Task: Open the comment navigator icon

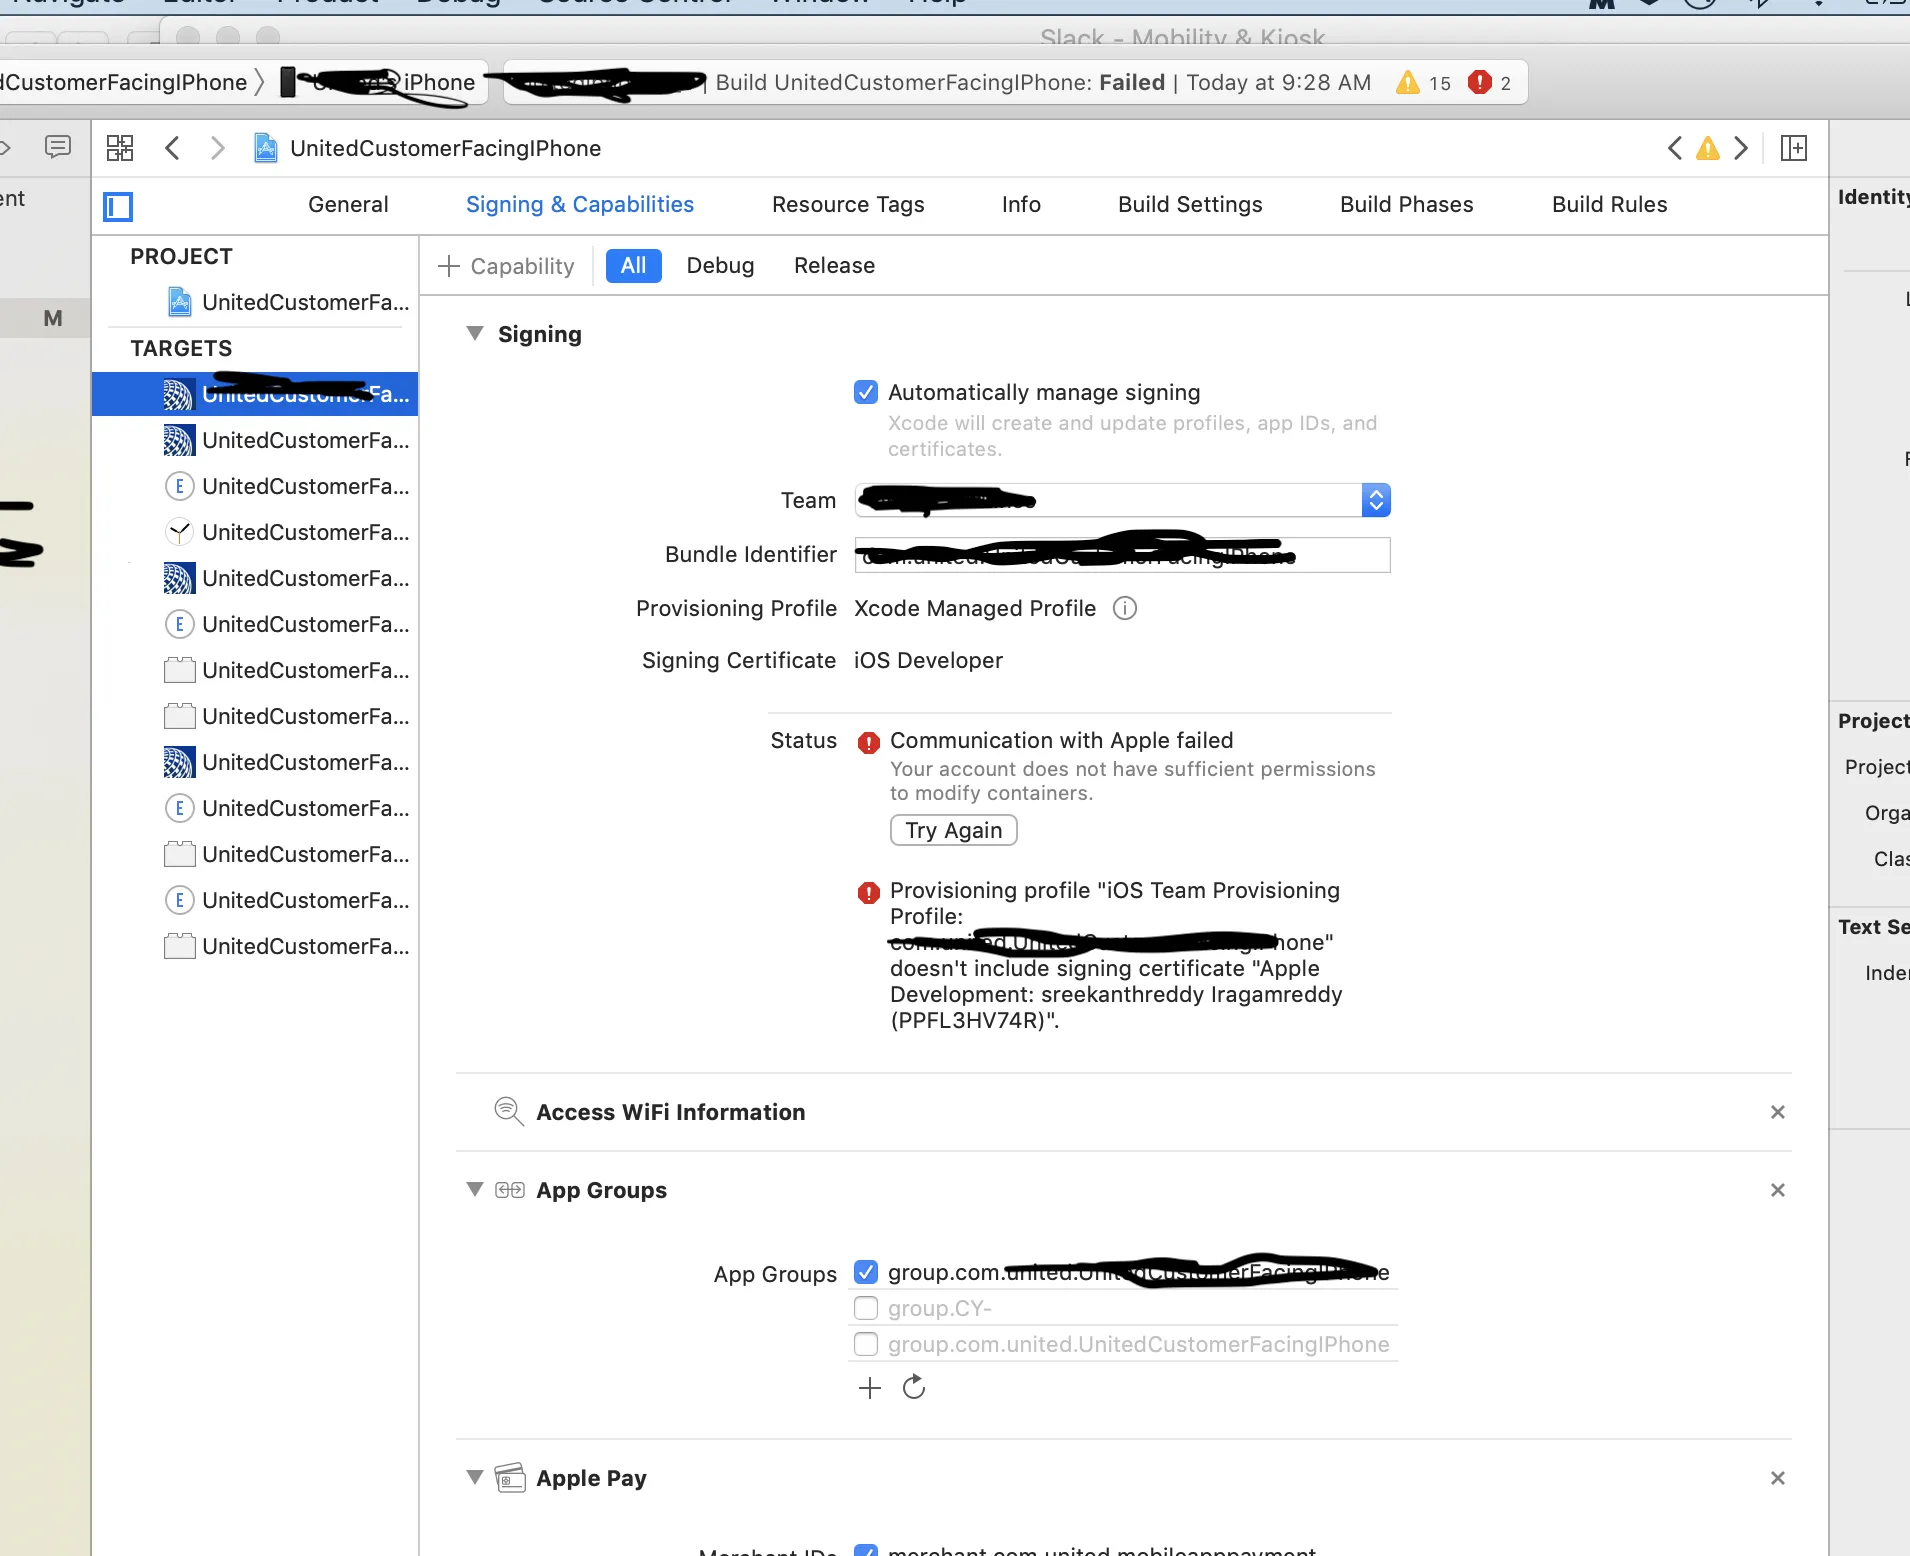Action: [58, 148]
